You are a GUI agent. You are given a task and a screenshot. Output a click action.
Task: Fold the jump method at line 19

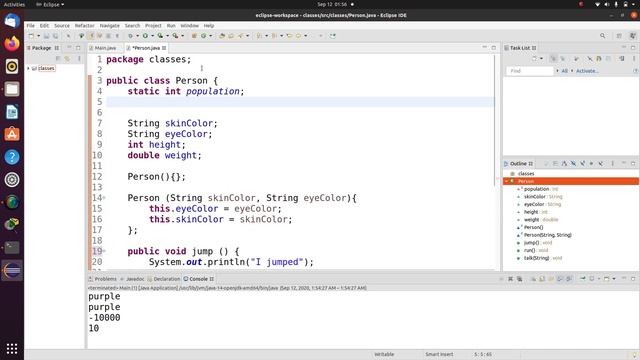[x=104, y=251]
